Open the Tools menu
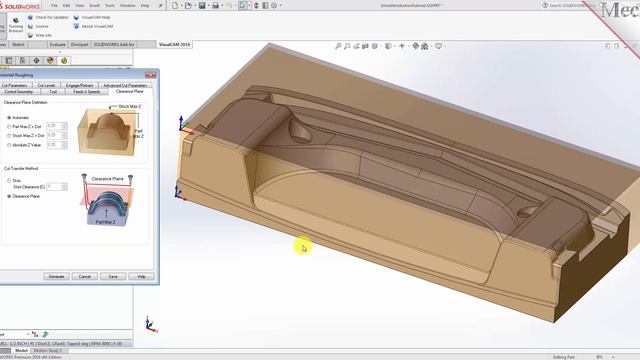640x360 pixels. click(110, 6)
